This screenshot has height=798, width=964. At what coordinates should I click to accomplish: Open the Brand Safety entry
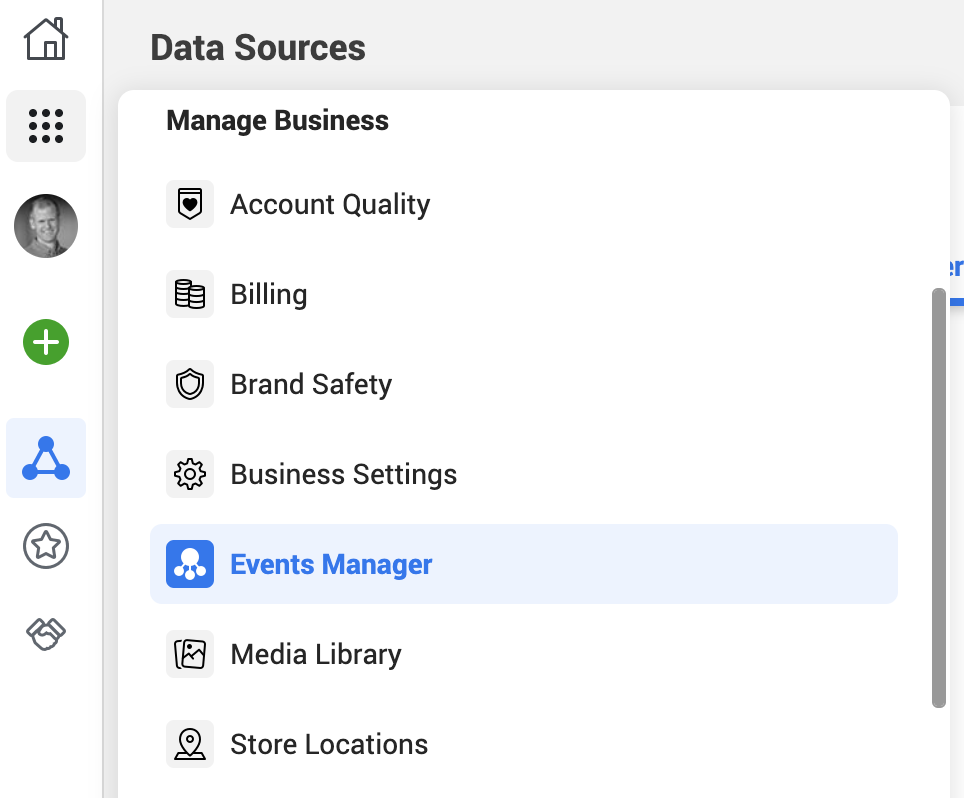(524, 384)
